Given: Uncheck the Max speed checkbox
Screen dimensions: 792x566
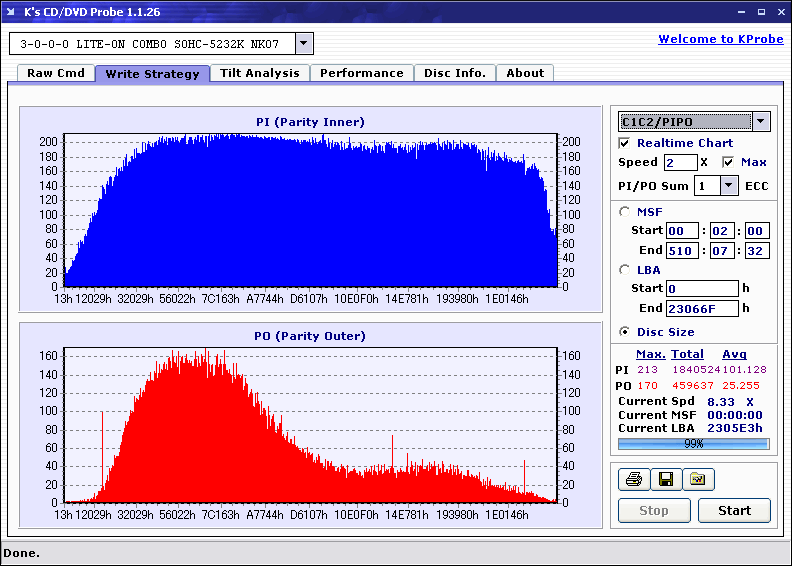Looking at the screenshot, I should [x=728, y=162].
